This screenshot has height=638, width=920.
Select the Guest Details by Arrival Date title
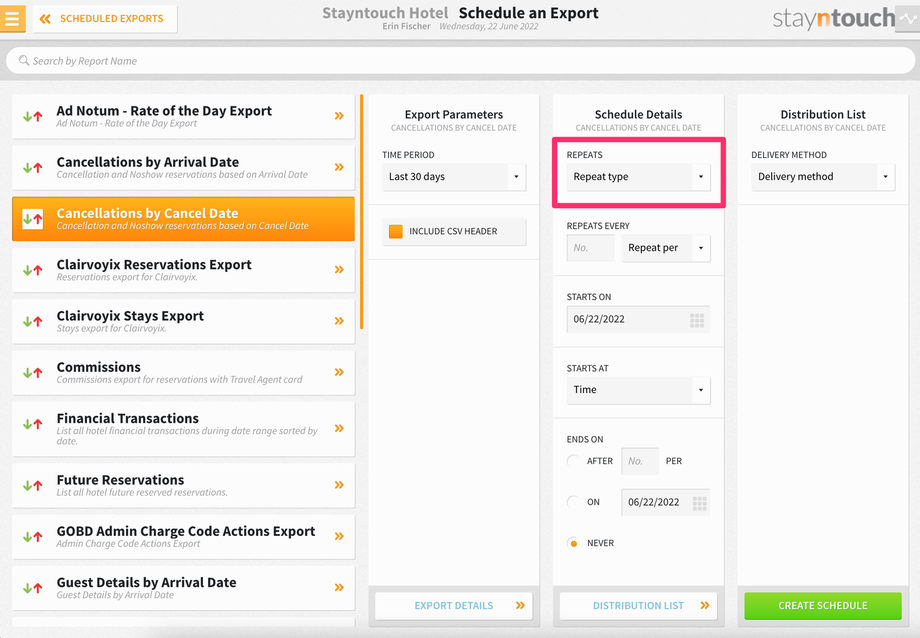147,582
